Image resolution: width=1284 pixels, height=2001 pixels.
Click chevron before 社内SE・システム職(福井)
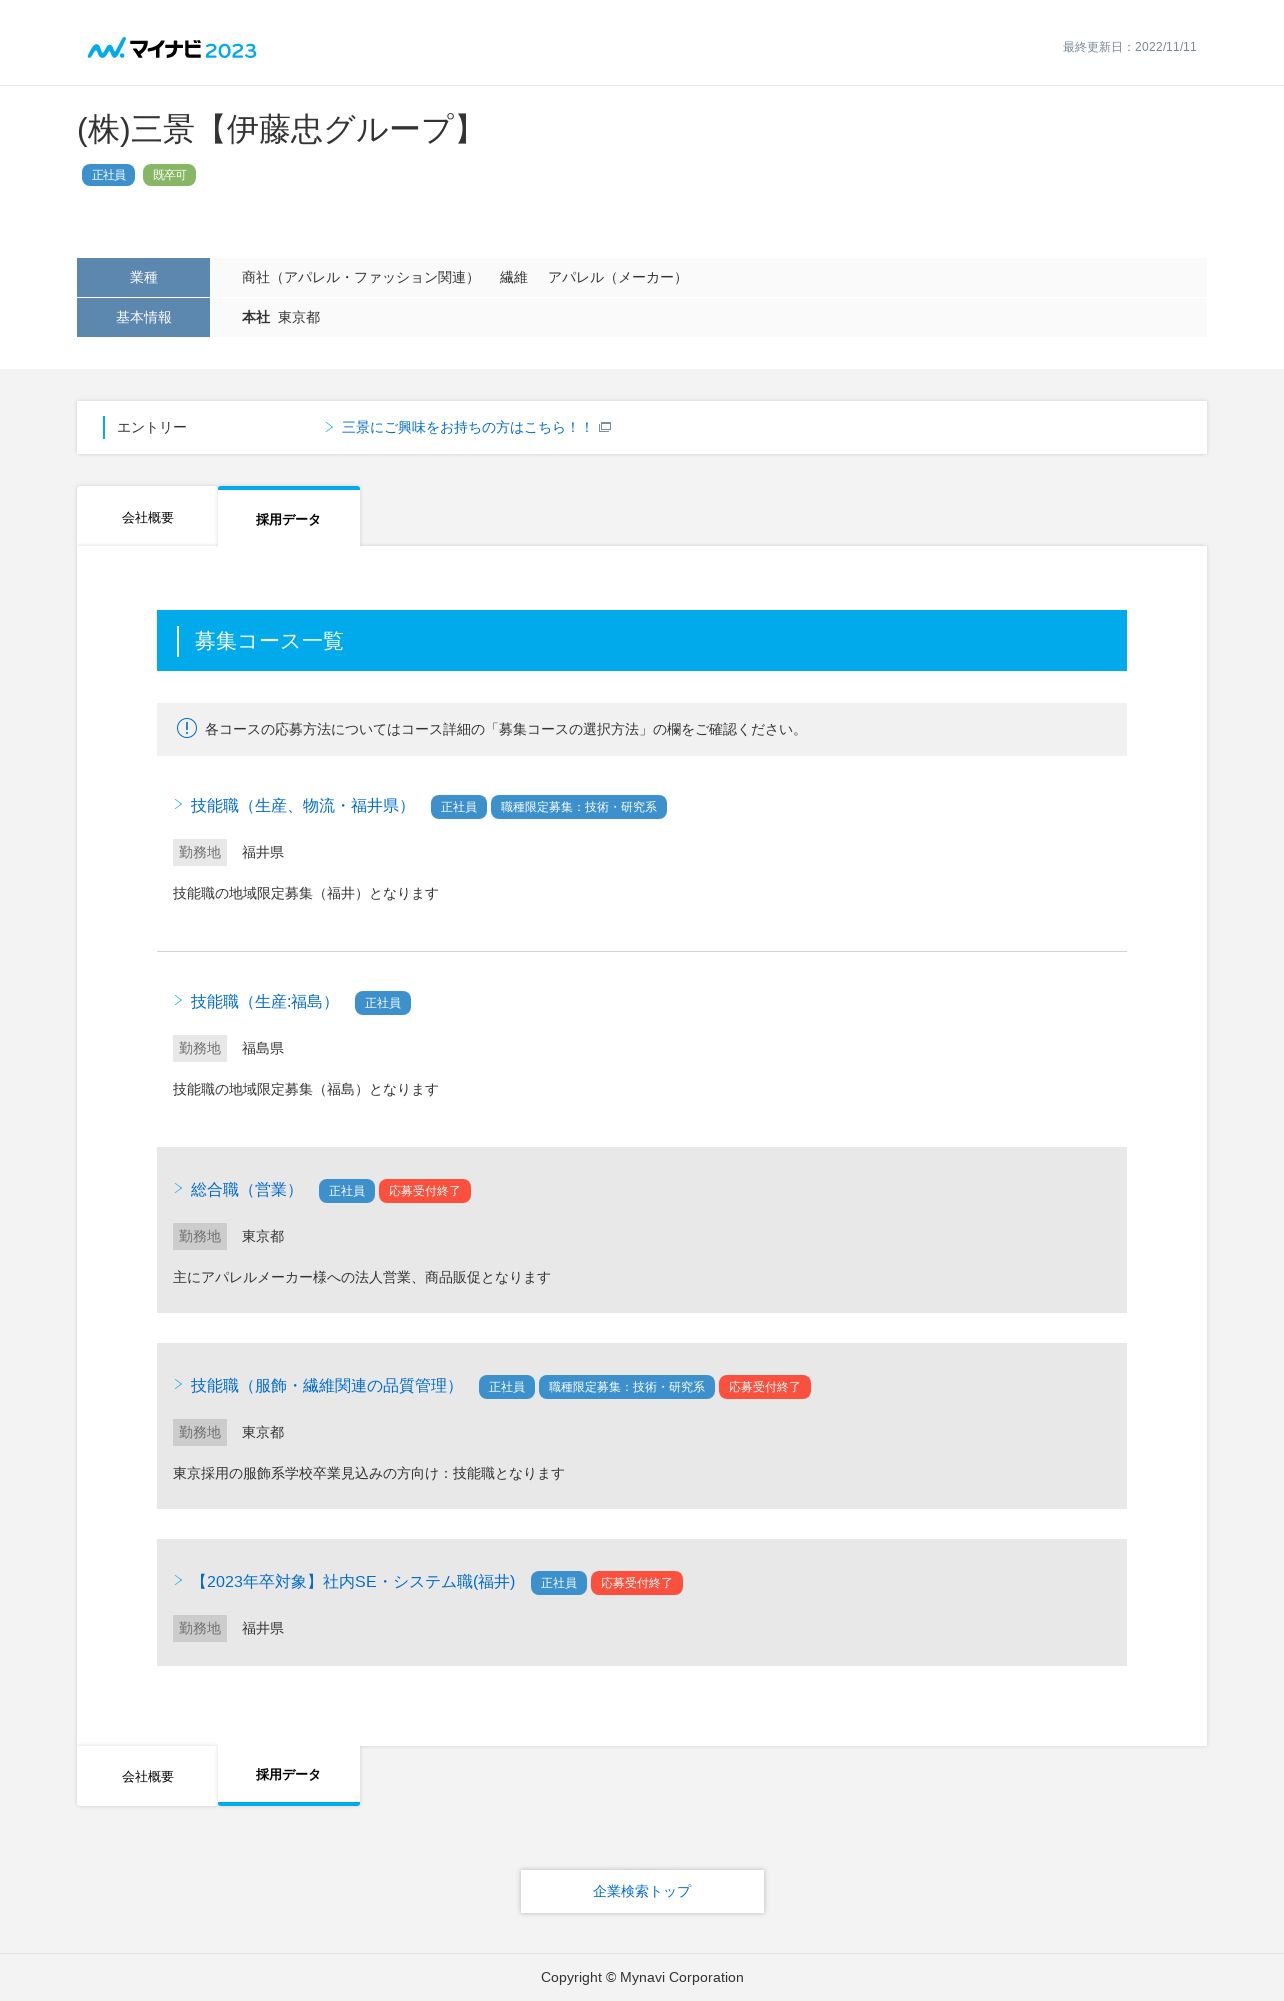pos(178,1580)
